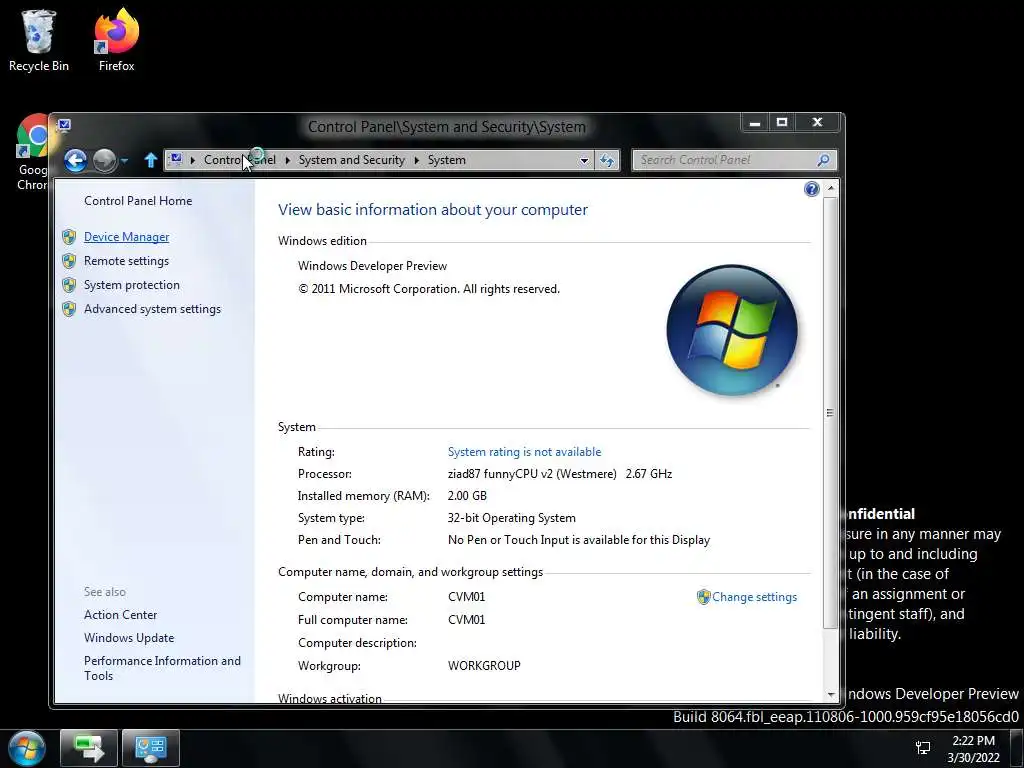Screen dimensions: 1024x768
Task: Expand the arrow before Control Panel breadcrumb
Action: (x=193, y=160)
